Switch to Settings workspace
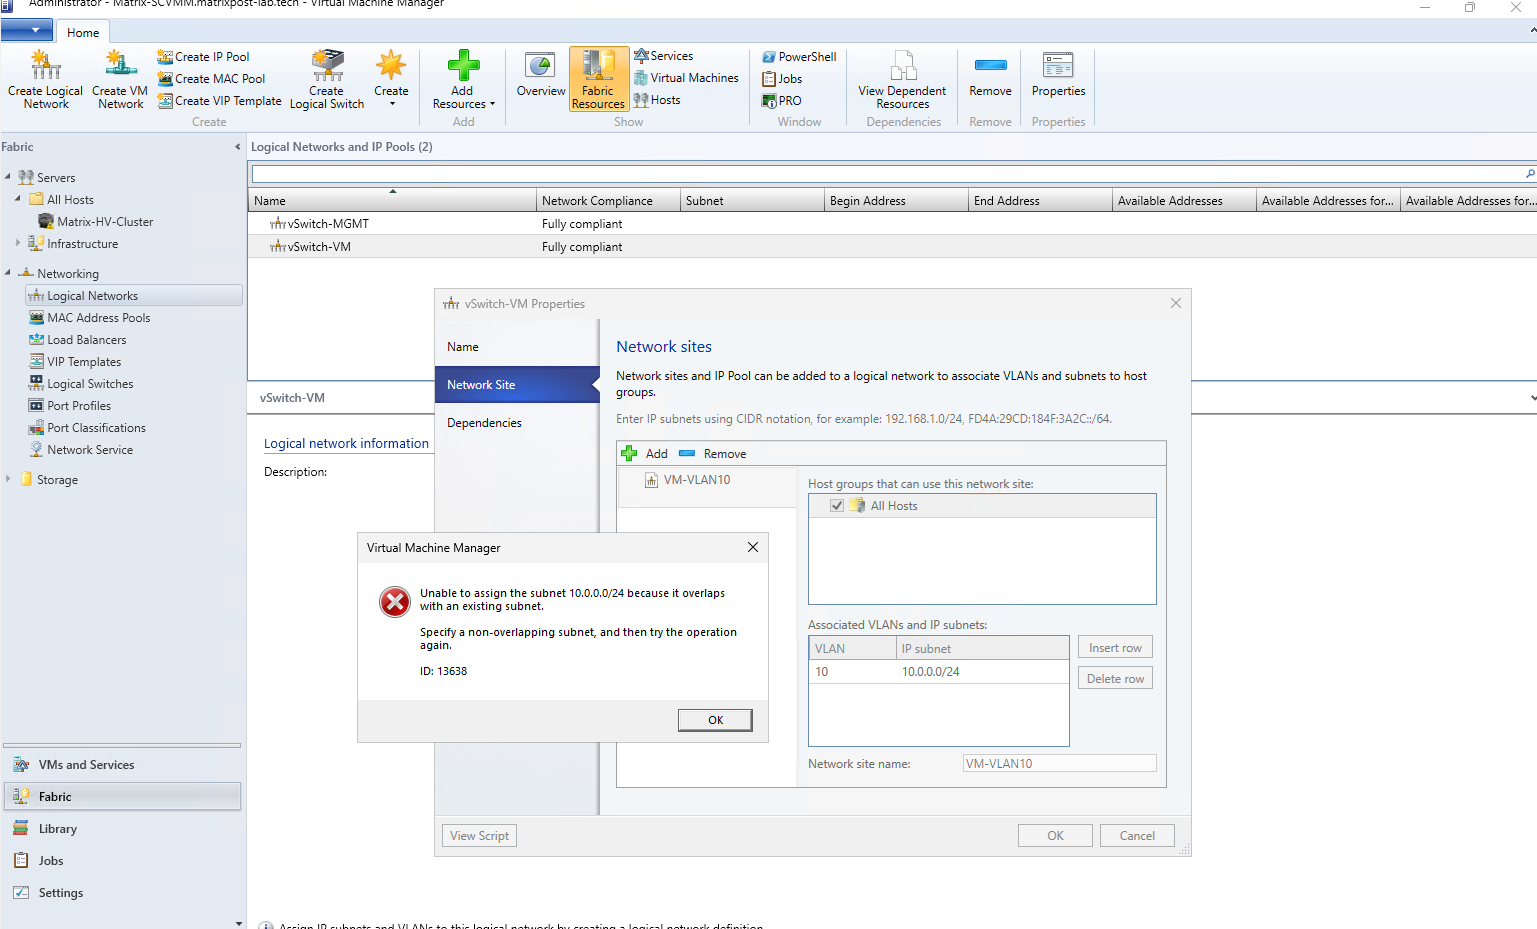Screen dimensions: 1537x929 [x=122, y=893]
